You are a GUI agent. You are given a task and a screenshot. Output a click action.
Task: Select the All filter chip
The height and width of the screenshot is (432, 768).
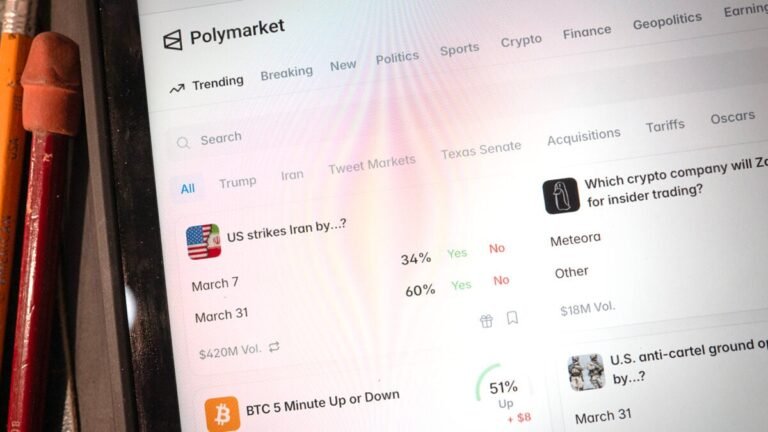[188, 189]
